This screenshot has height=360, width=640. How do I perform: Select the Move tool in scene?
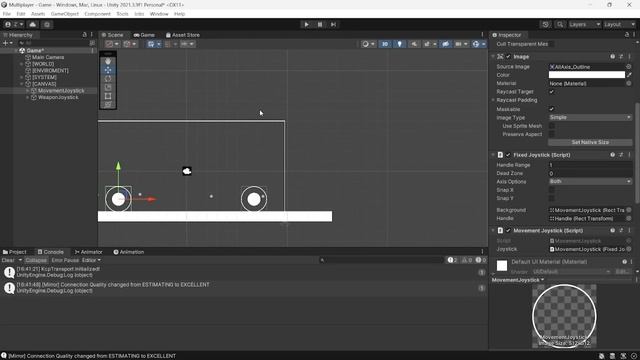coord(108,70)
